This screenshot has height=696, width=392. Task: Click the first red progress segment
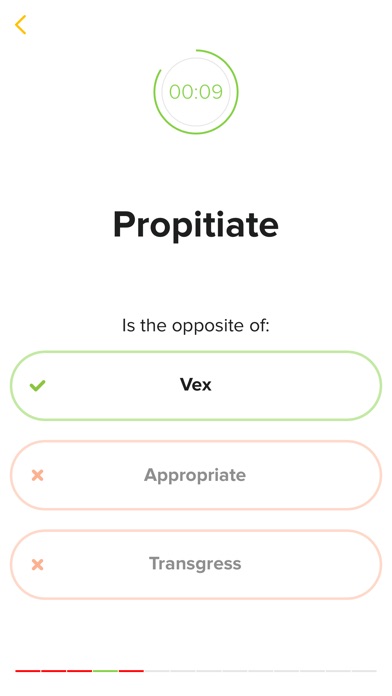point(28,671)
